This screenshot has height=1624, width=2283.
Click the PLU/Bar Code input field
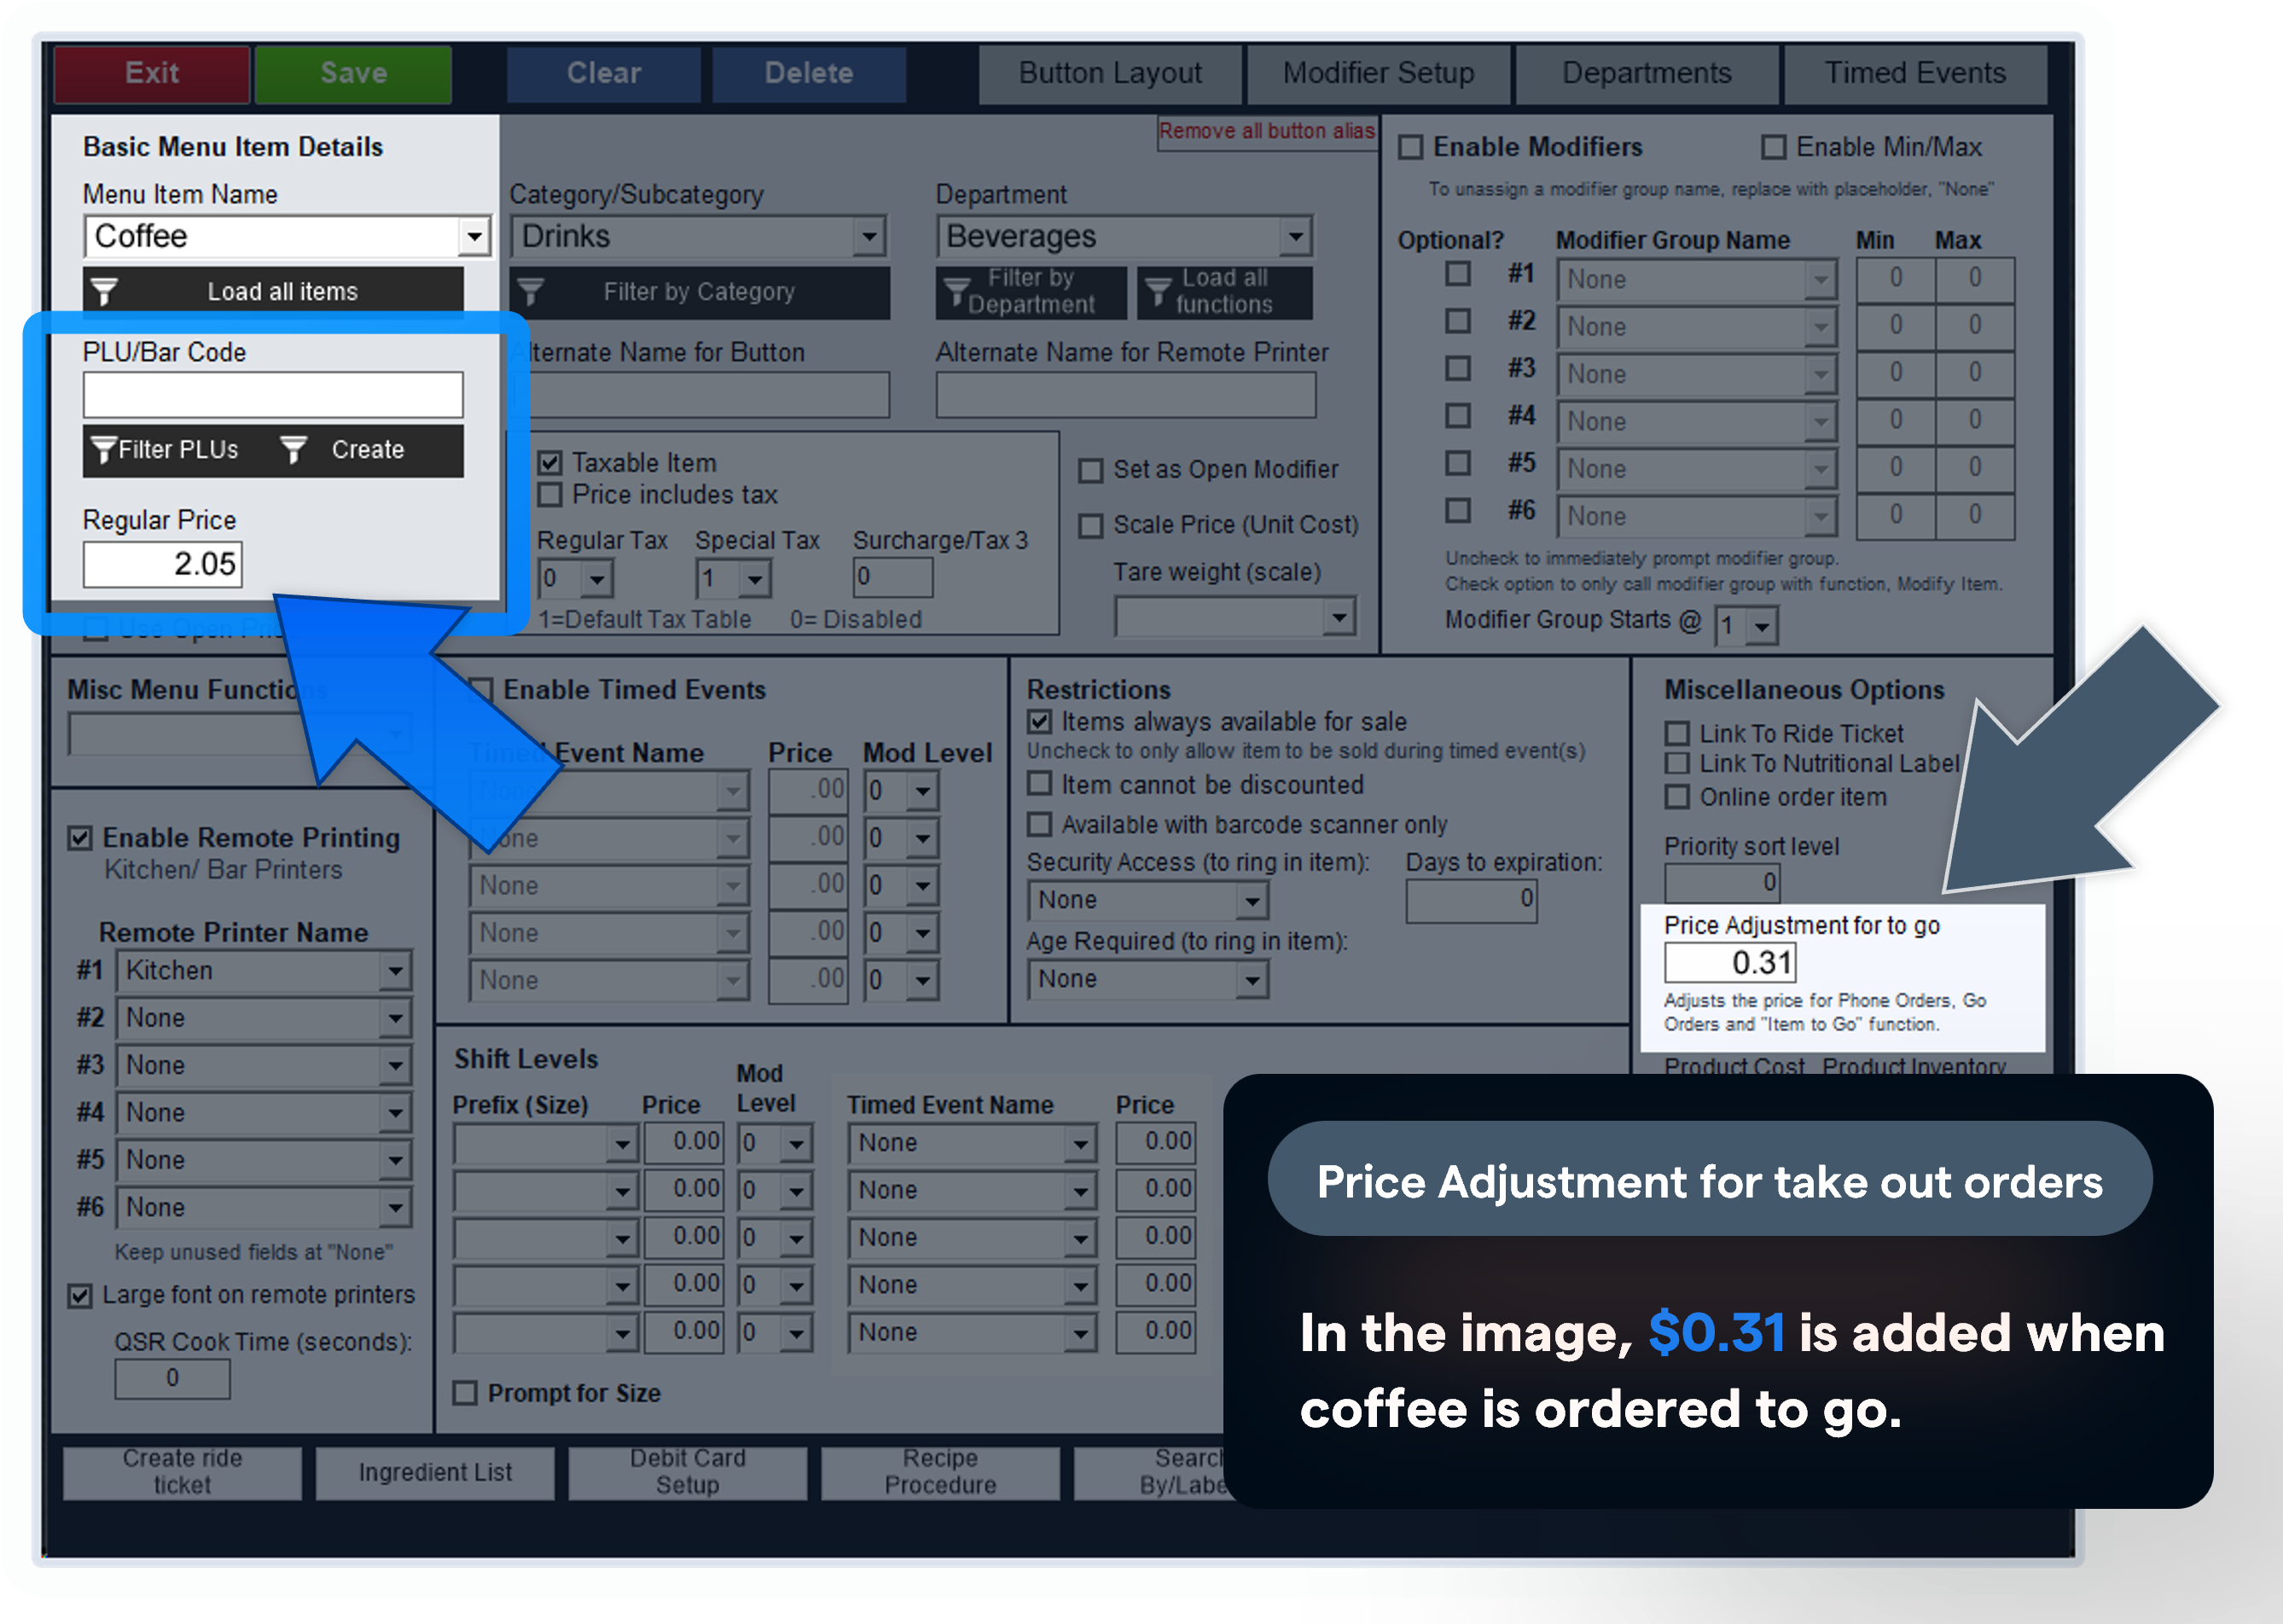pyautogui.click(x=273, y=395)
